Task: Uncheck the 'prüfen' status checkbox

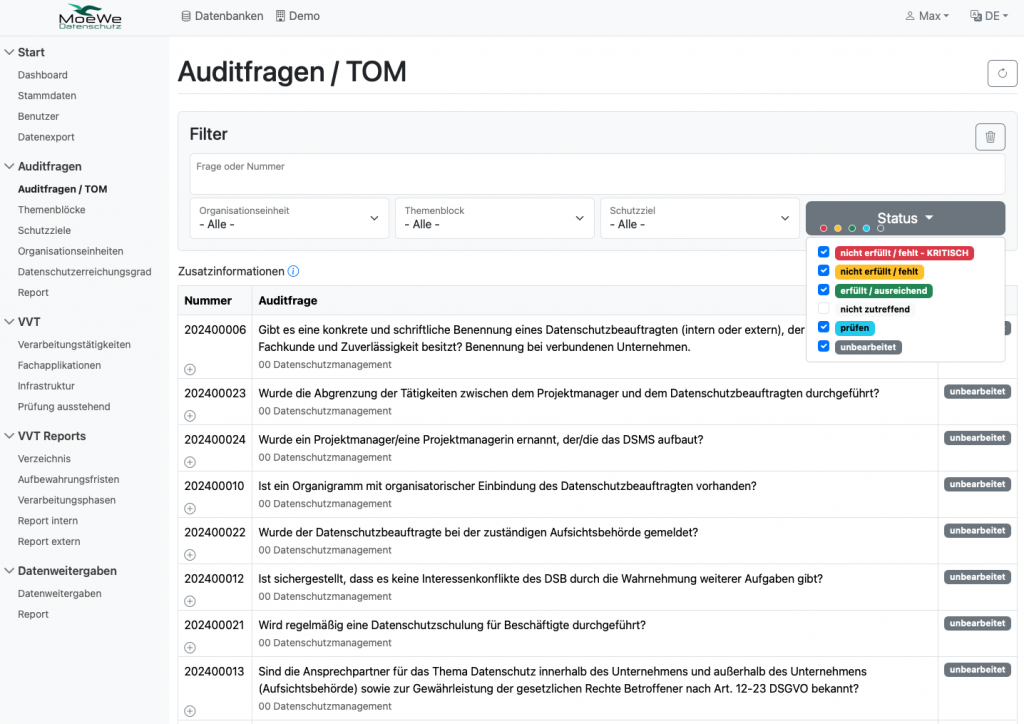Action: click(x=823, y=328)
